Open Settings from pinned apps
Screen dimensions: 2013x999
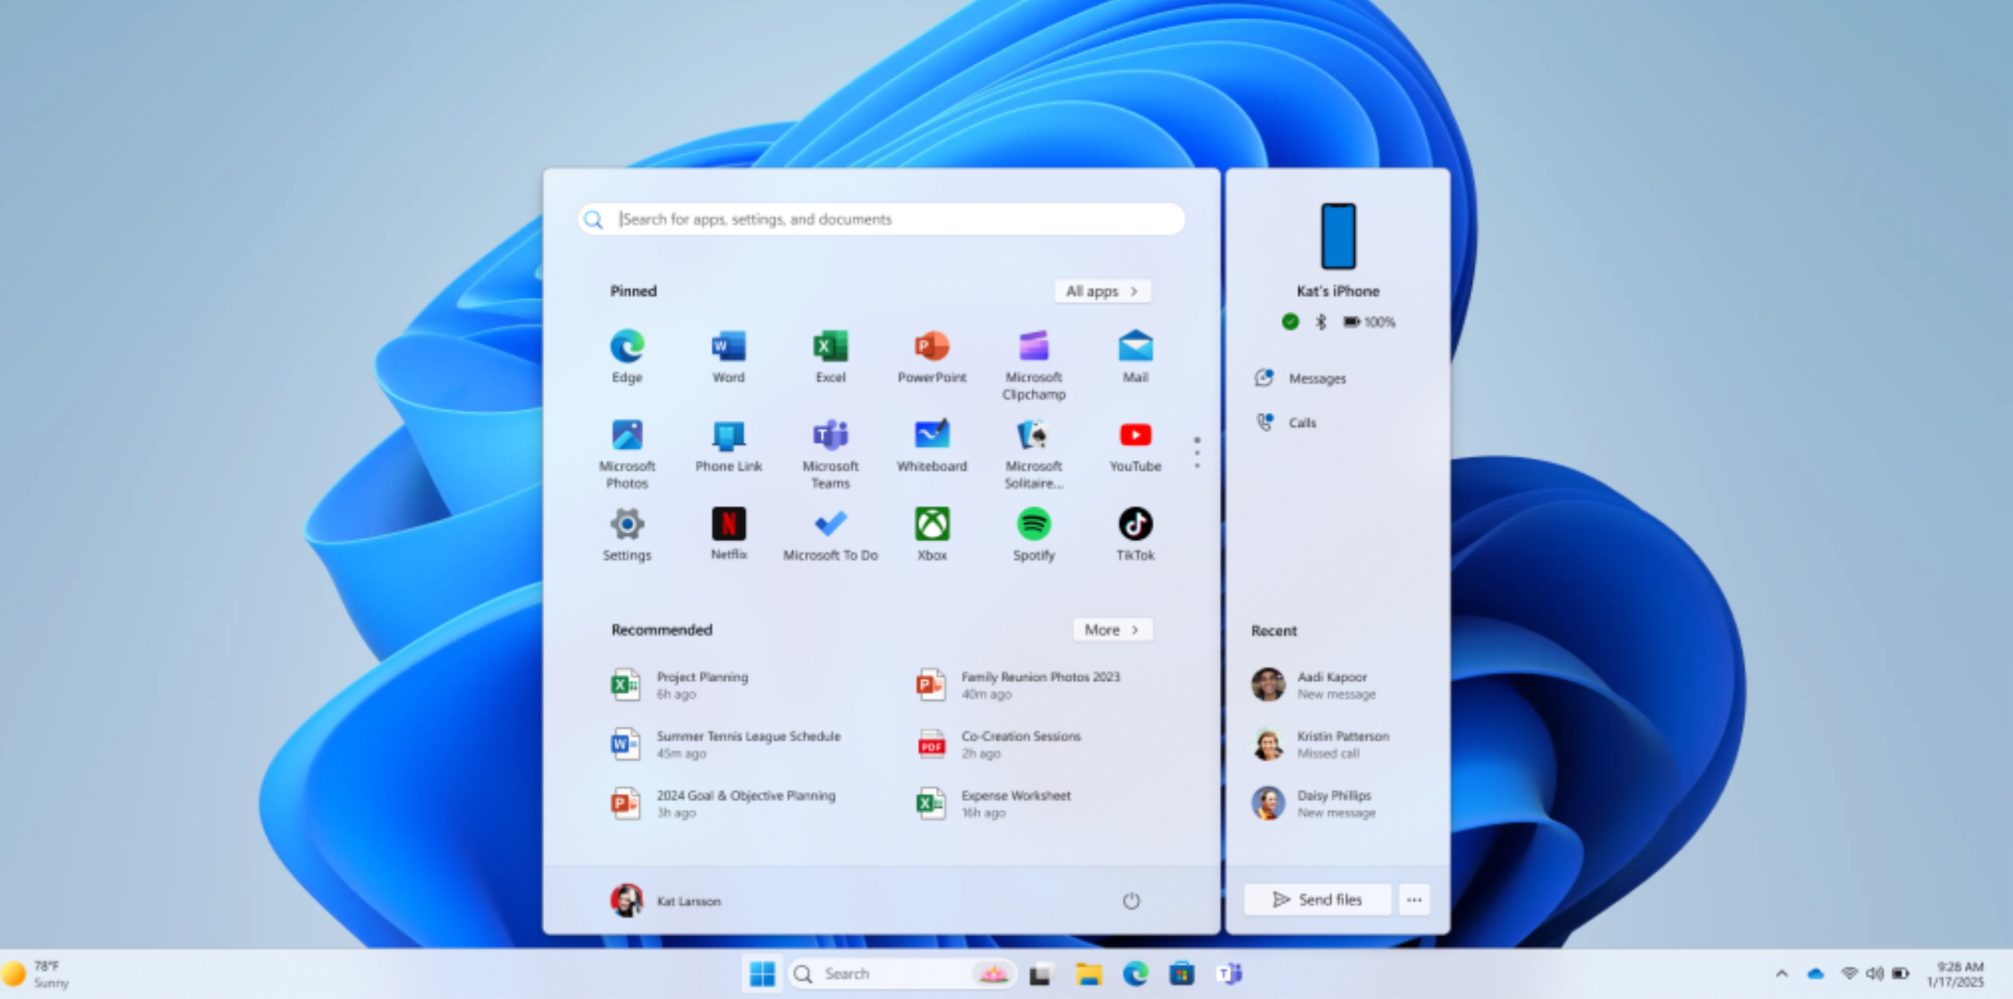click(x=627, y=535)
